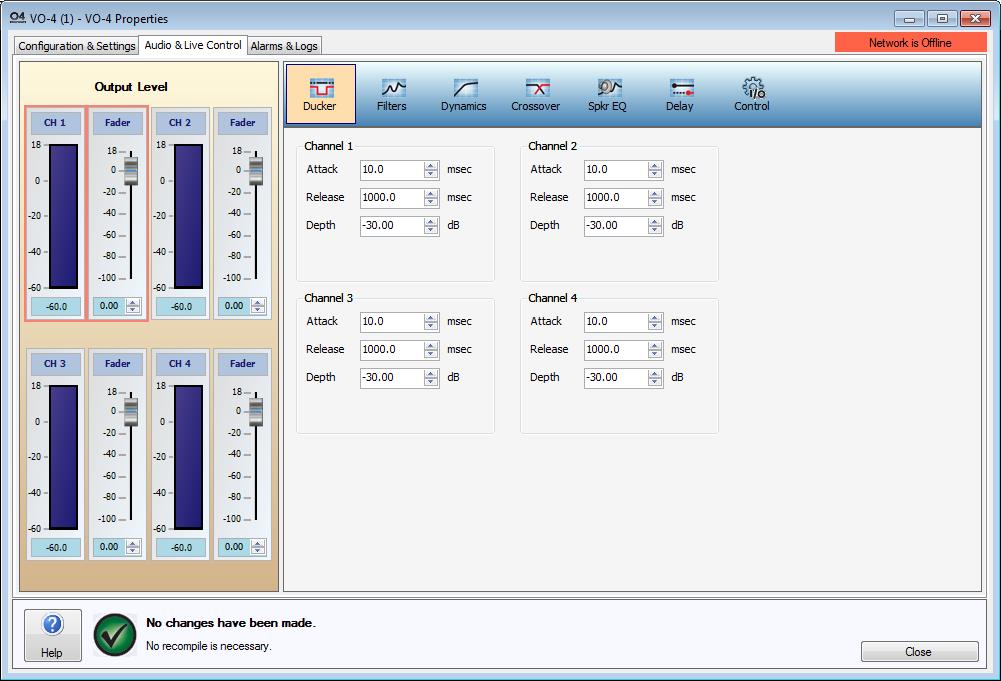Click the Help button label
The height and width of the screenshot is (681, 1001).
point(52,652)
